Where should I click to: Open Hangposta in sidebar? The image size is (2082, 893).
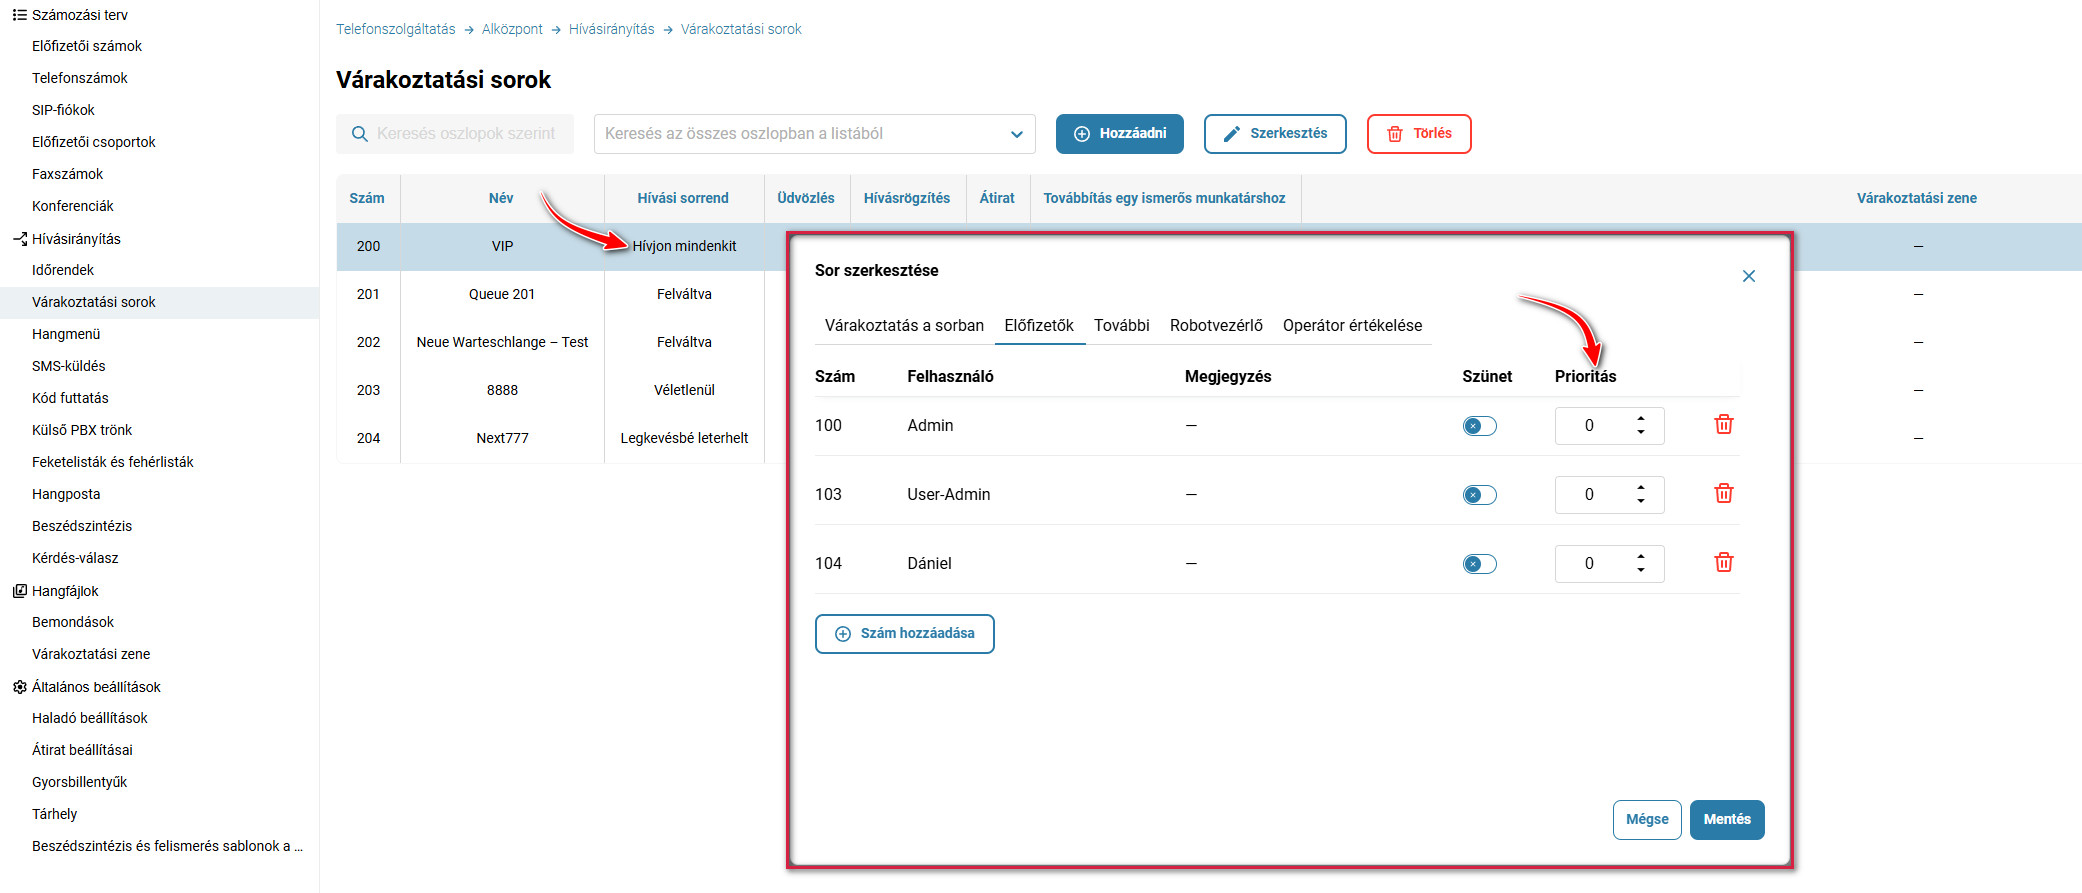(66, 494)
